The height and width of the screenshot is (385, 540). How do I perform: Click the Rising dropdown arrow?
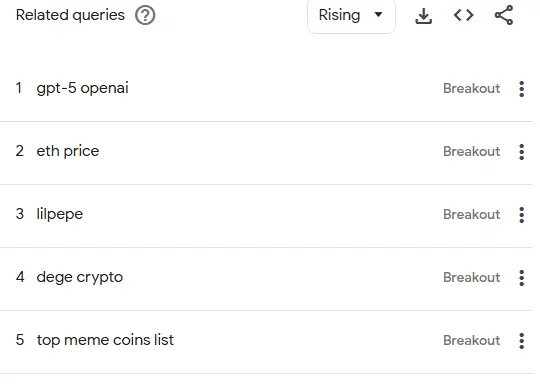pos(378,15)
